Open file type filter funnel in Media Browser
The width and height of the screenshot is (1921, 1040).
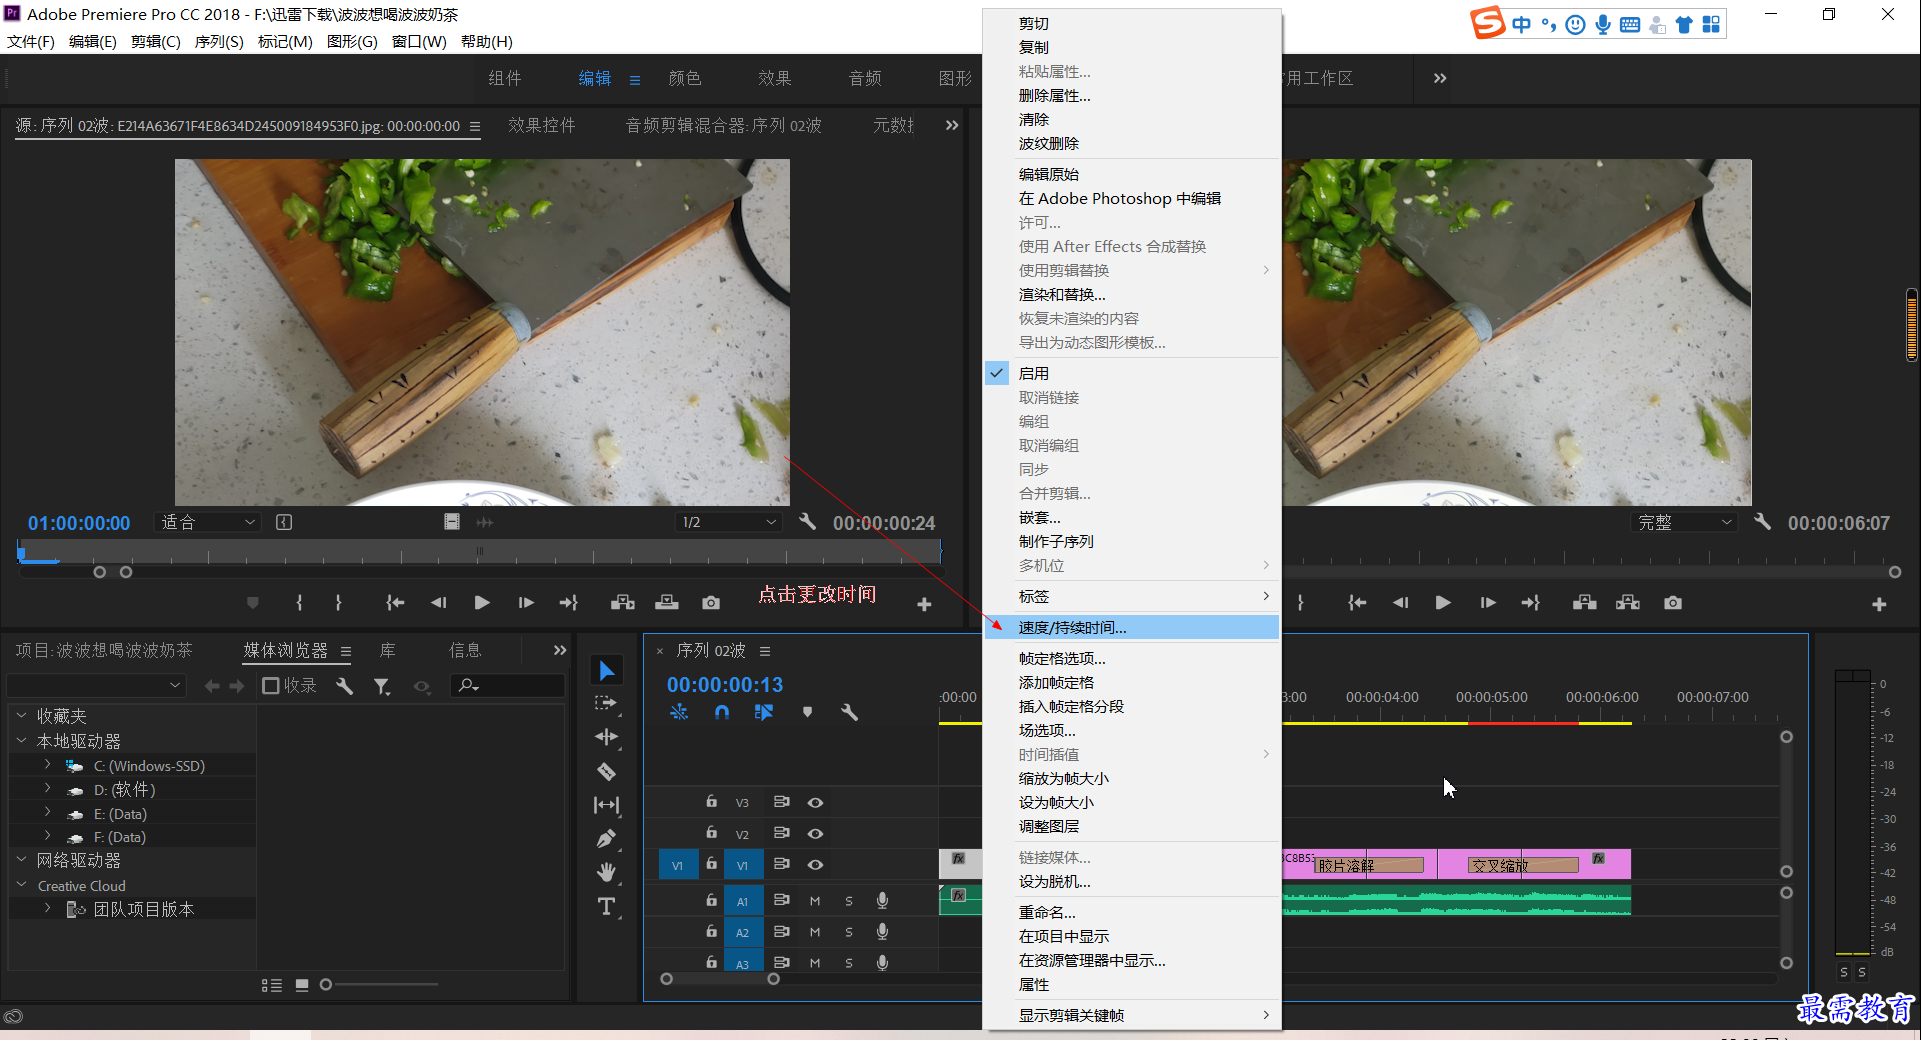point(382,686)
